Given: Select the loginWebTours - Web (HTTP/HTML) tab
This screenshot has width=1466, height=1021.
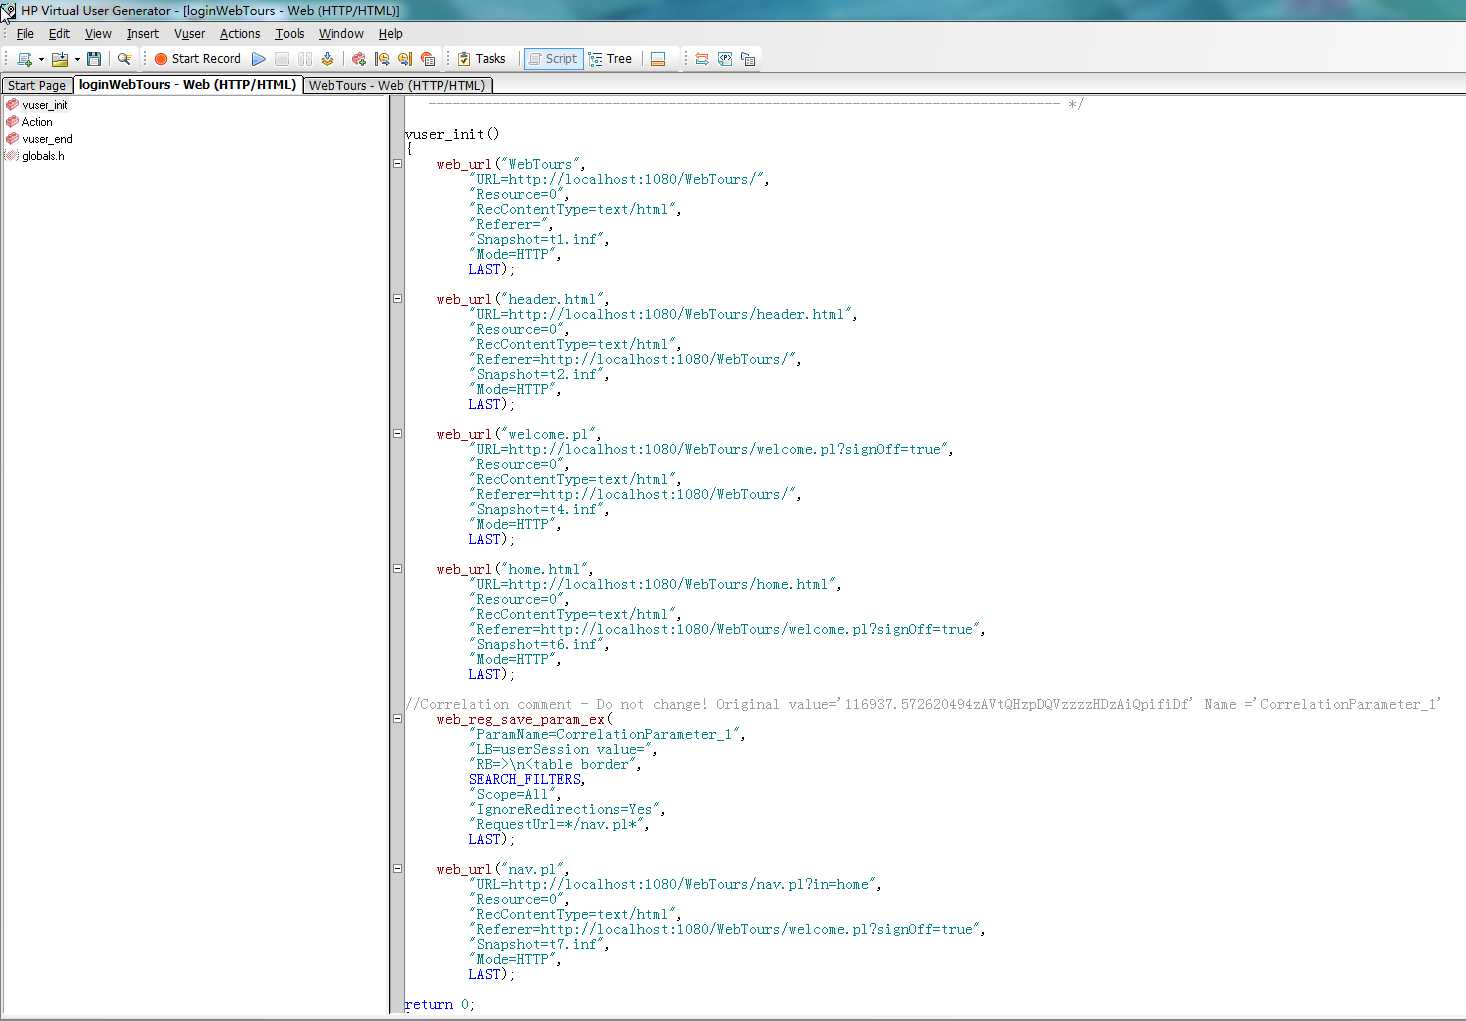Looking at the screenshot, I should tap(188, 85).
